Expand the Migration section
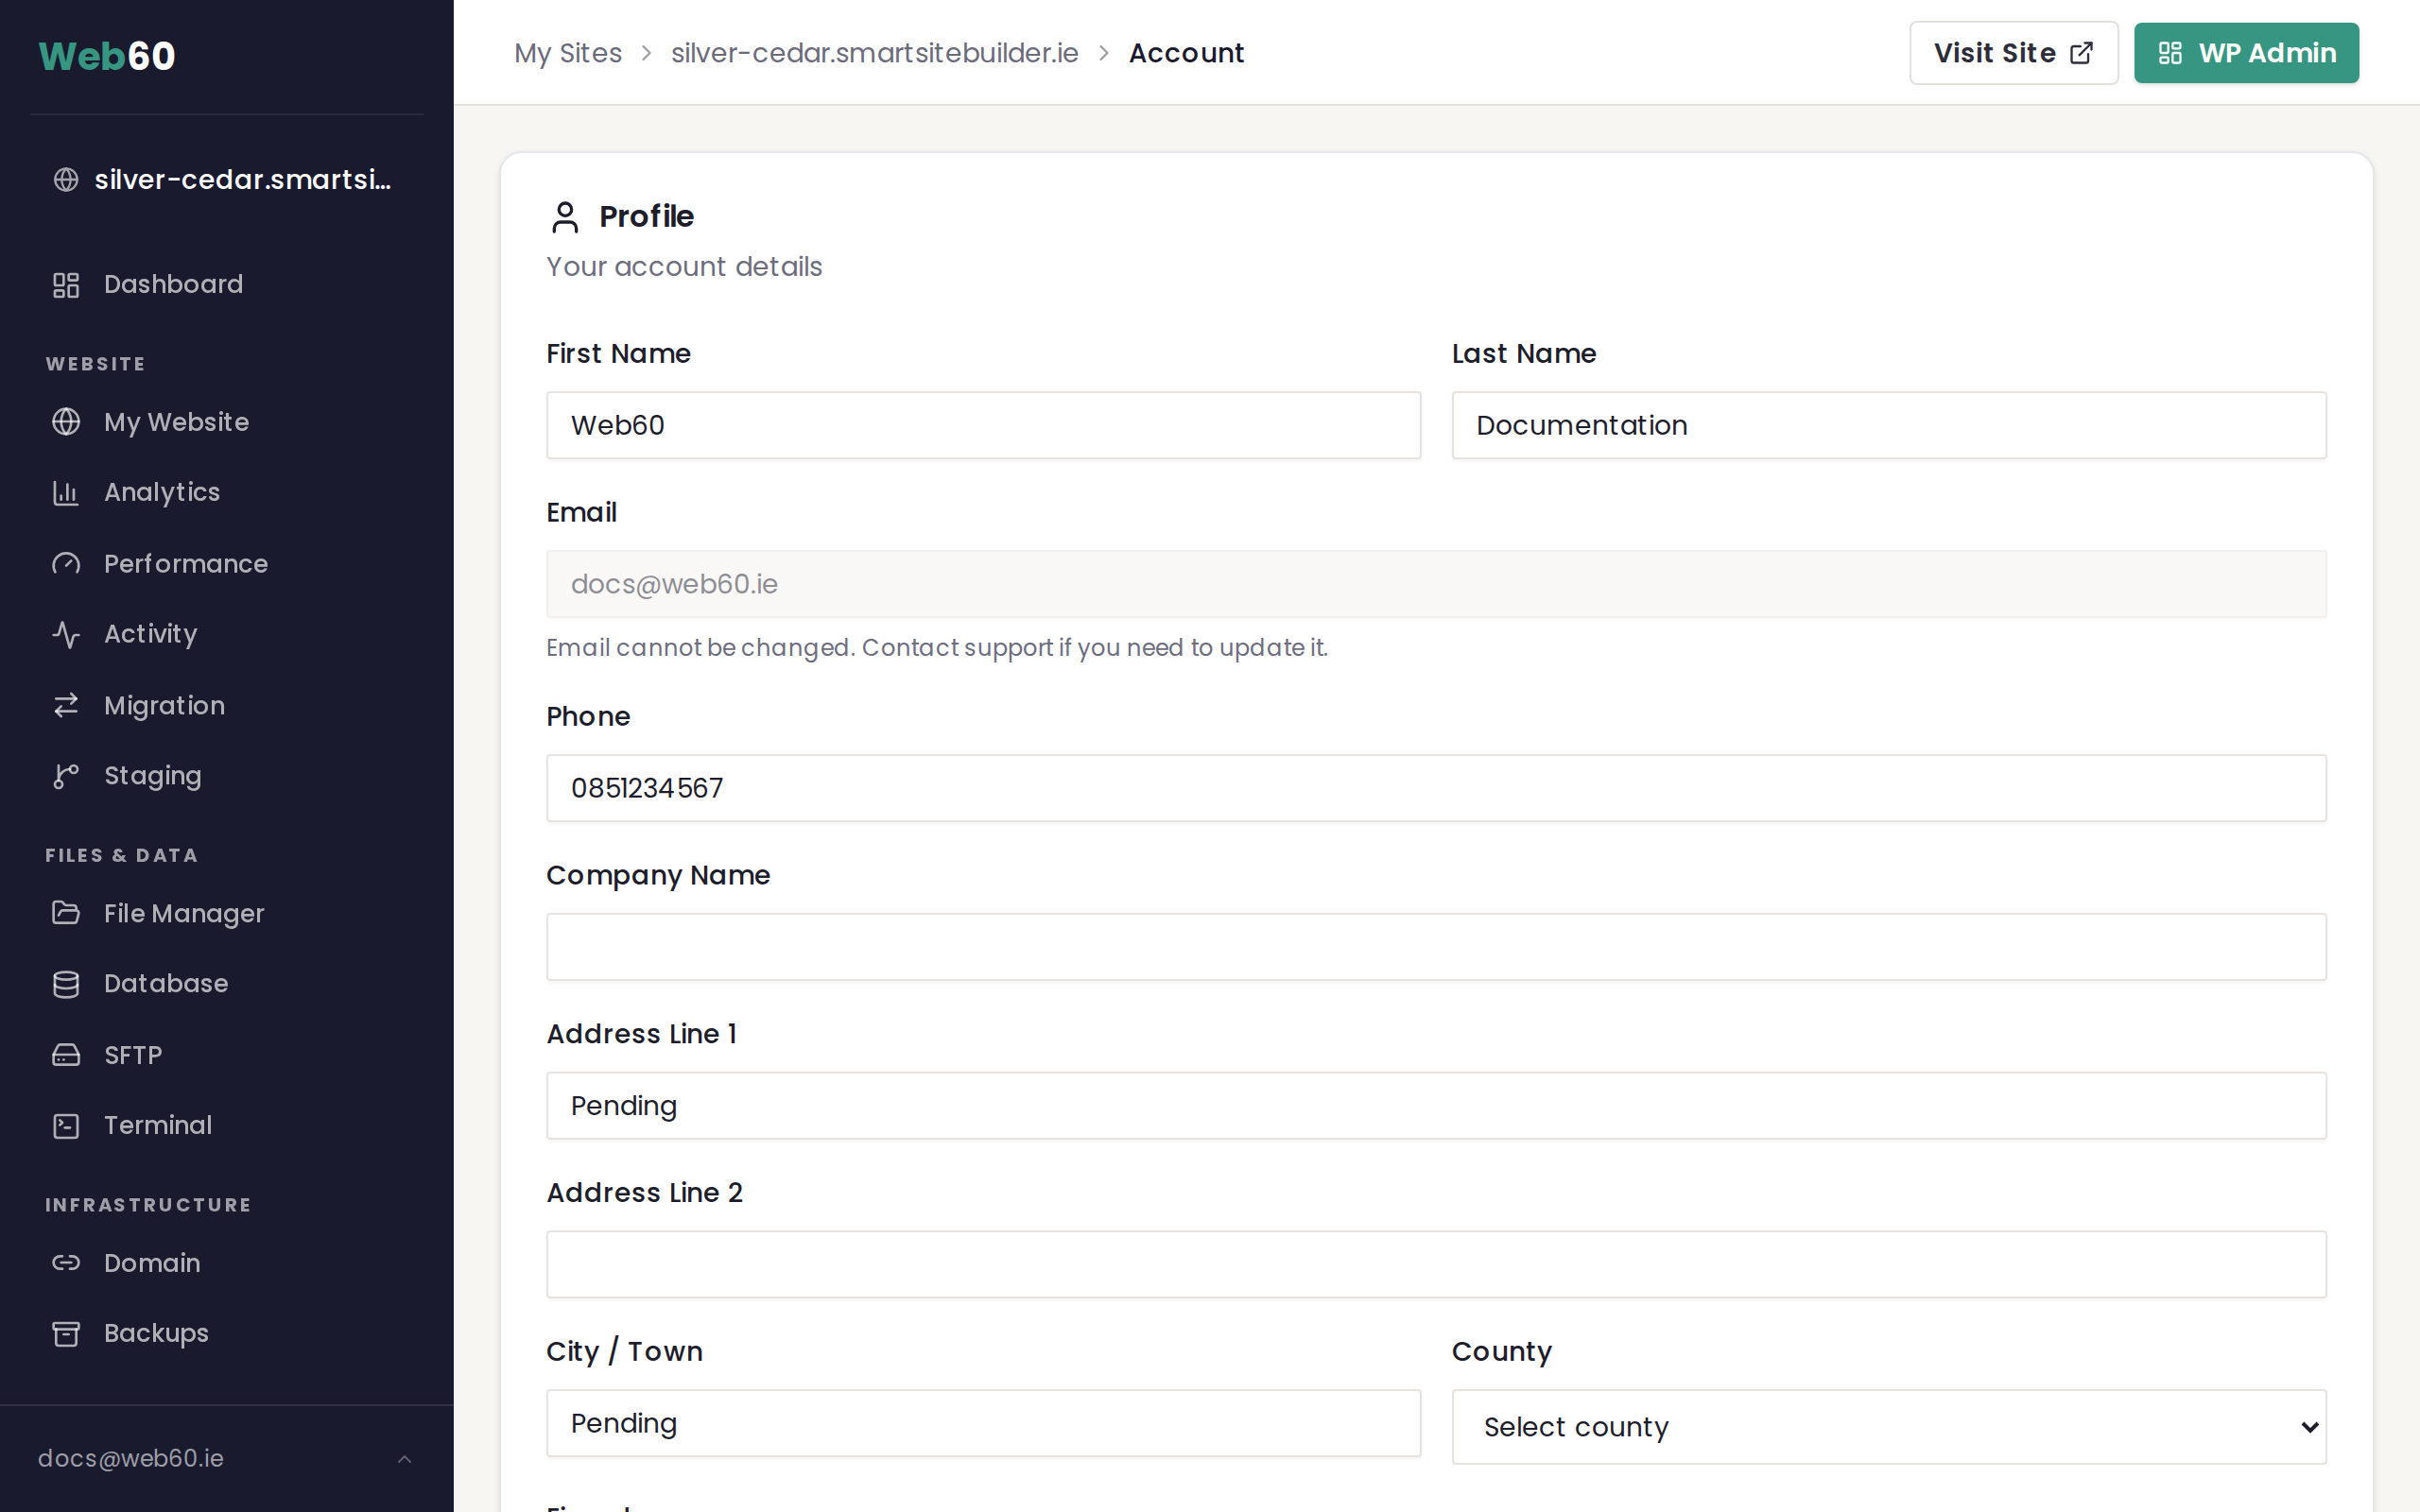The height and width of the screenshot is (1512, 2420). coord(164,705)
